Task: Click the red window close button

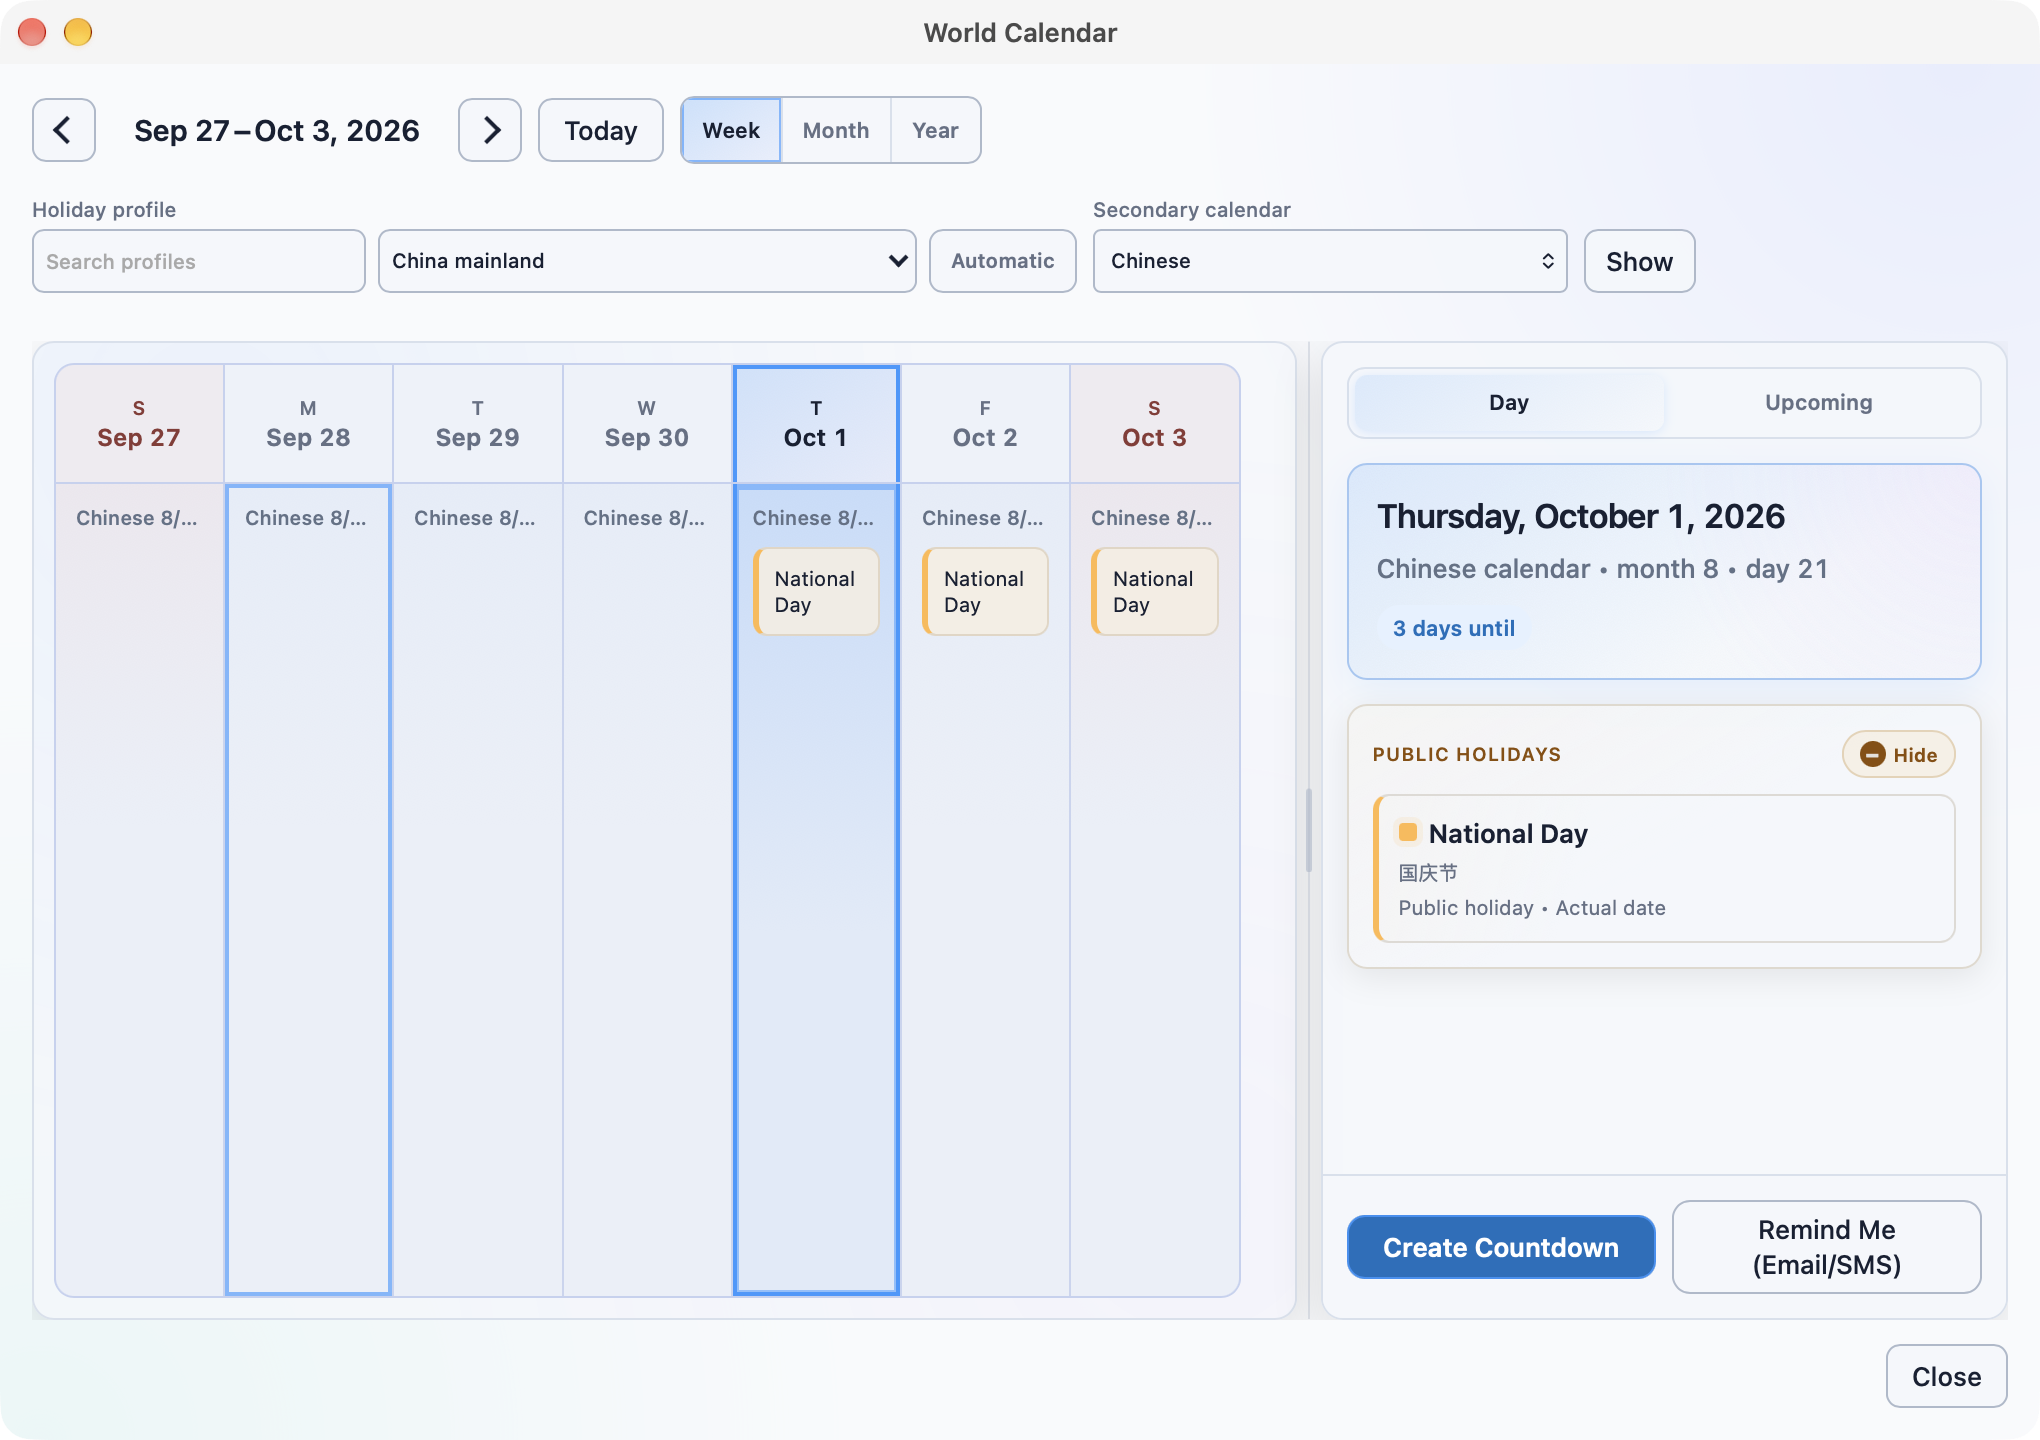Action: pos(32,32)
